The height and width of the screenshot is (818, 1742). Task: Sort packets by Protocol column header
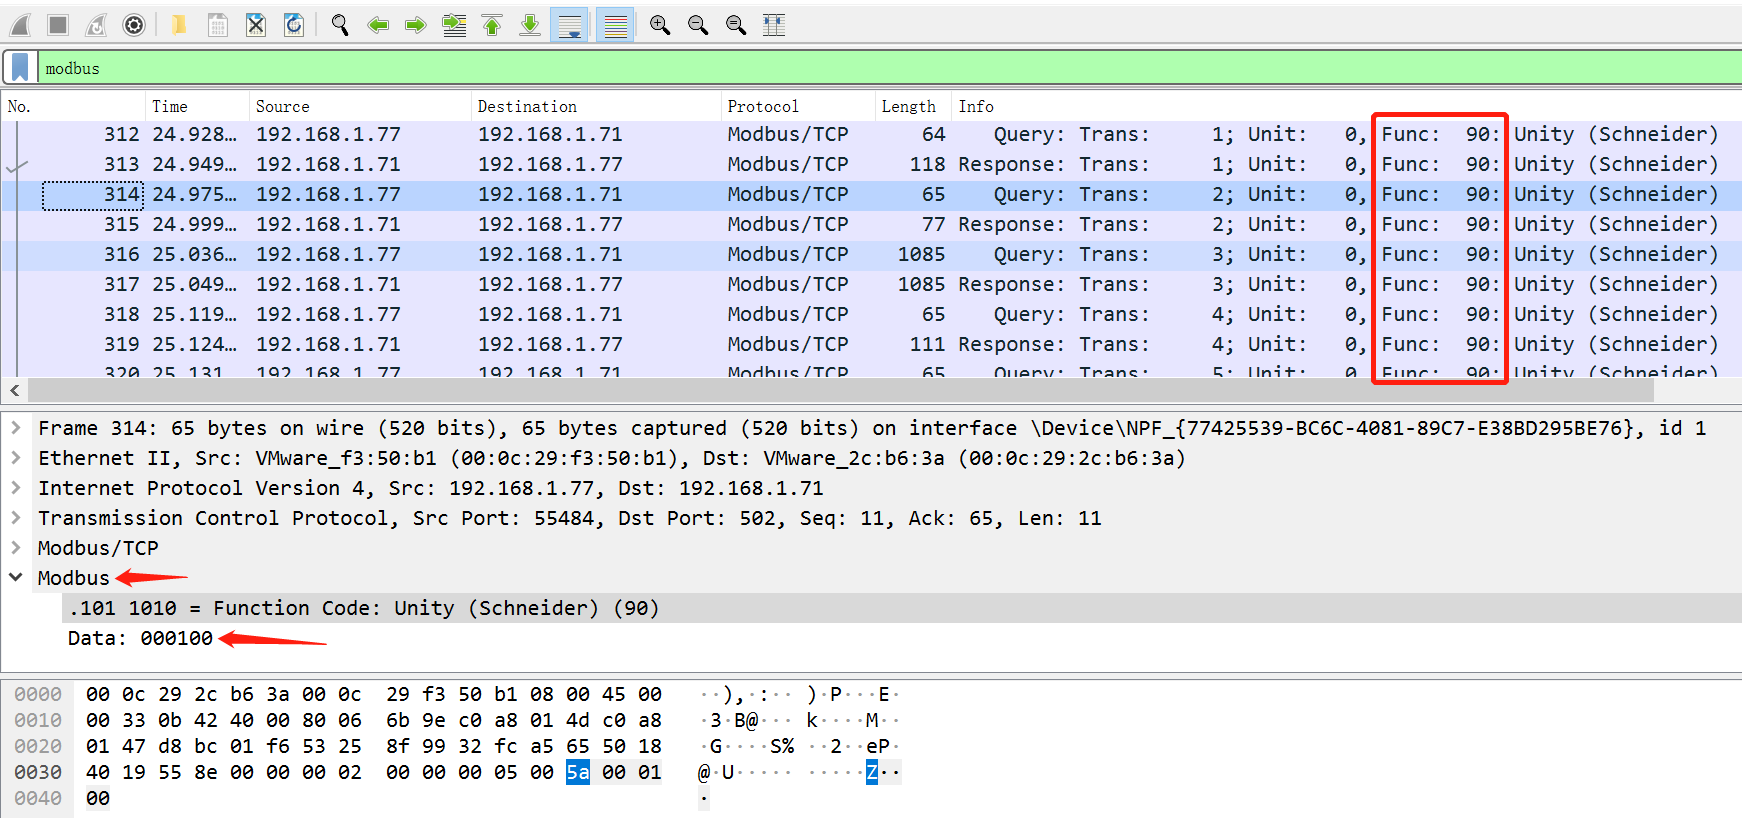[x=762, y=106]
